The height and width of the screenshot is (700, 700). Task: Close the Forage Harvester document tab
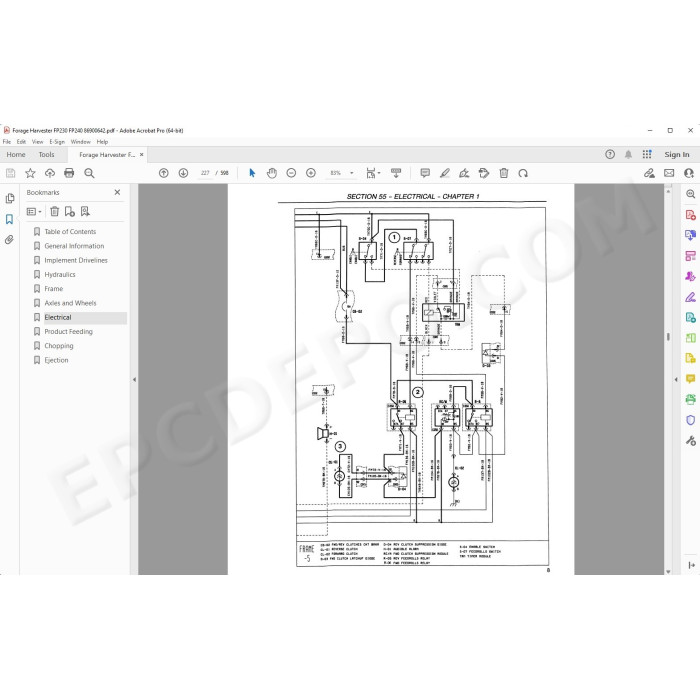tap(142, 154)
